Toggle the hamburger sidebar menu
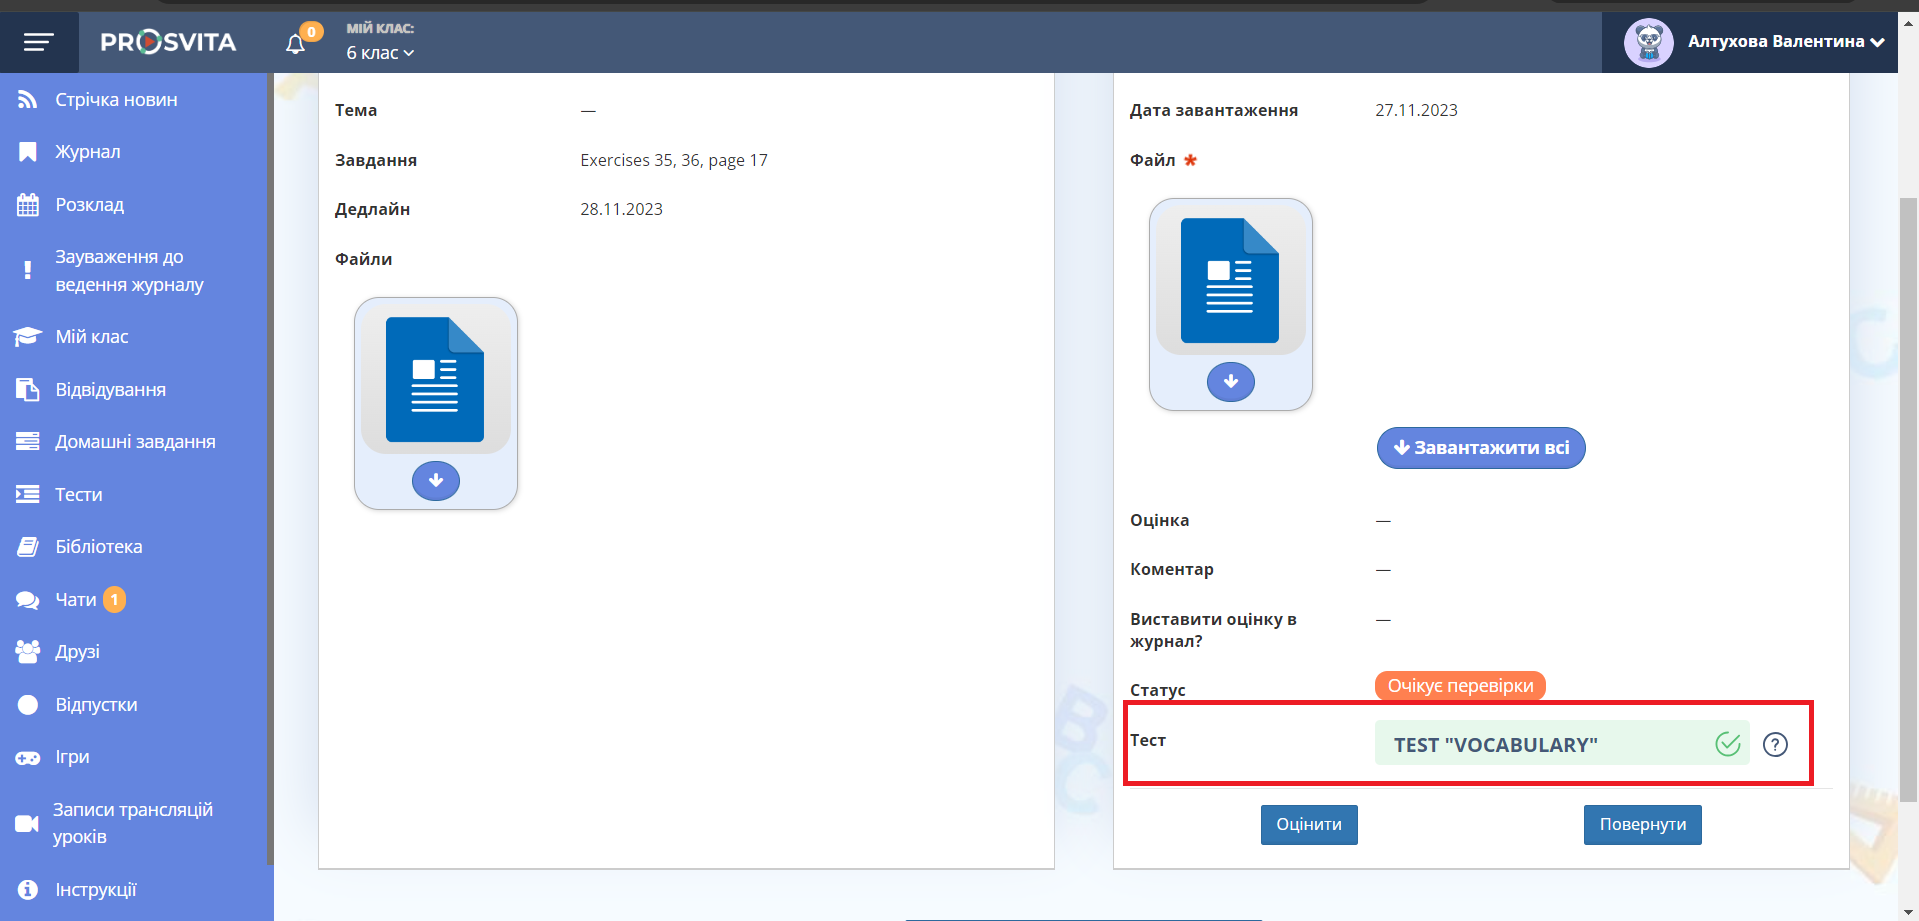Viewport: 1919px width, 921px height. click(x=38, y=42)
